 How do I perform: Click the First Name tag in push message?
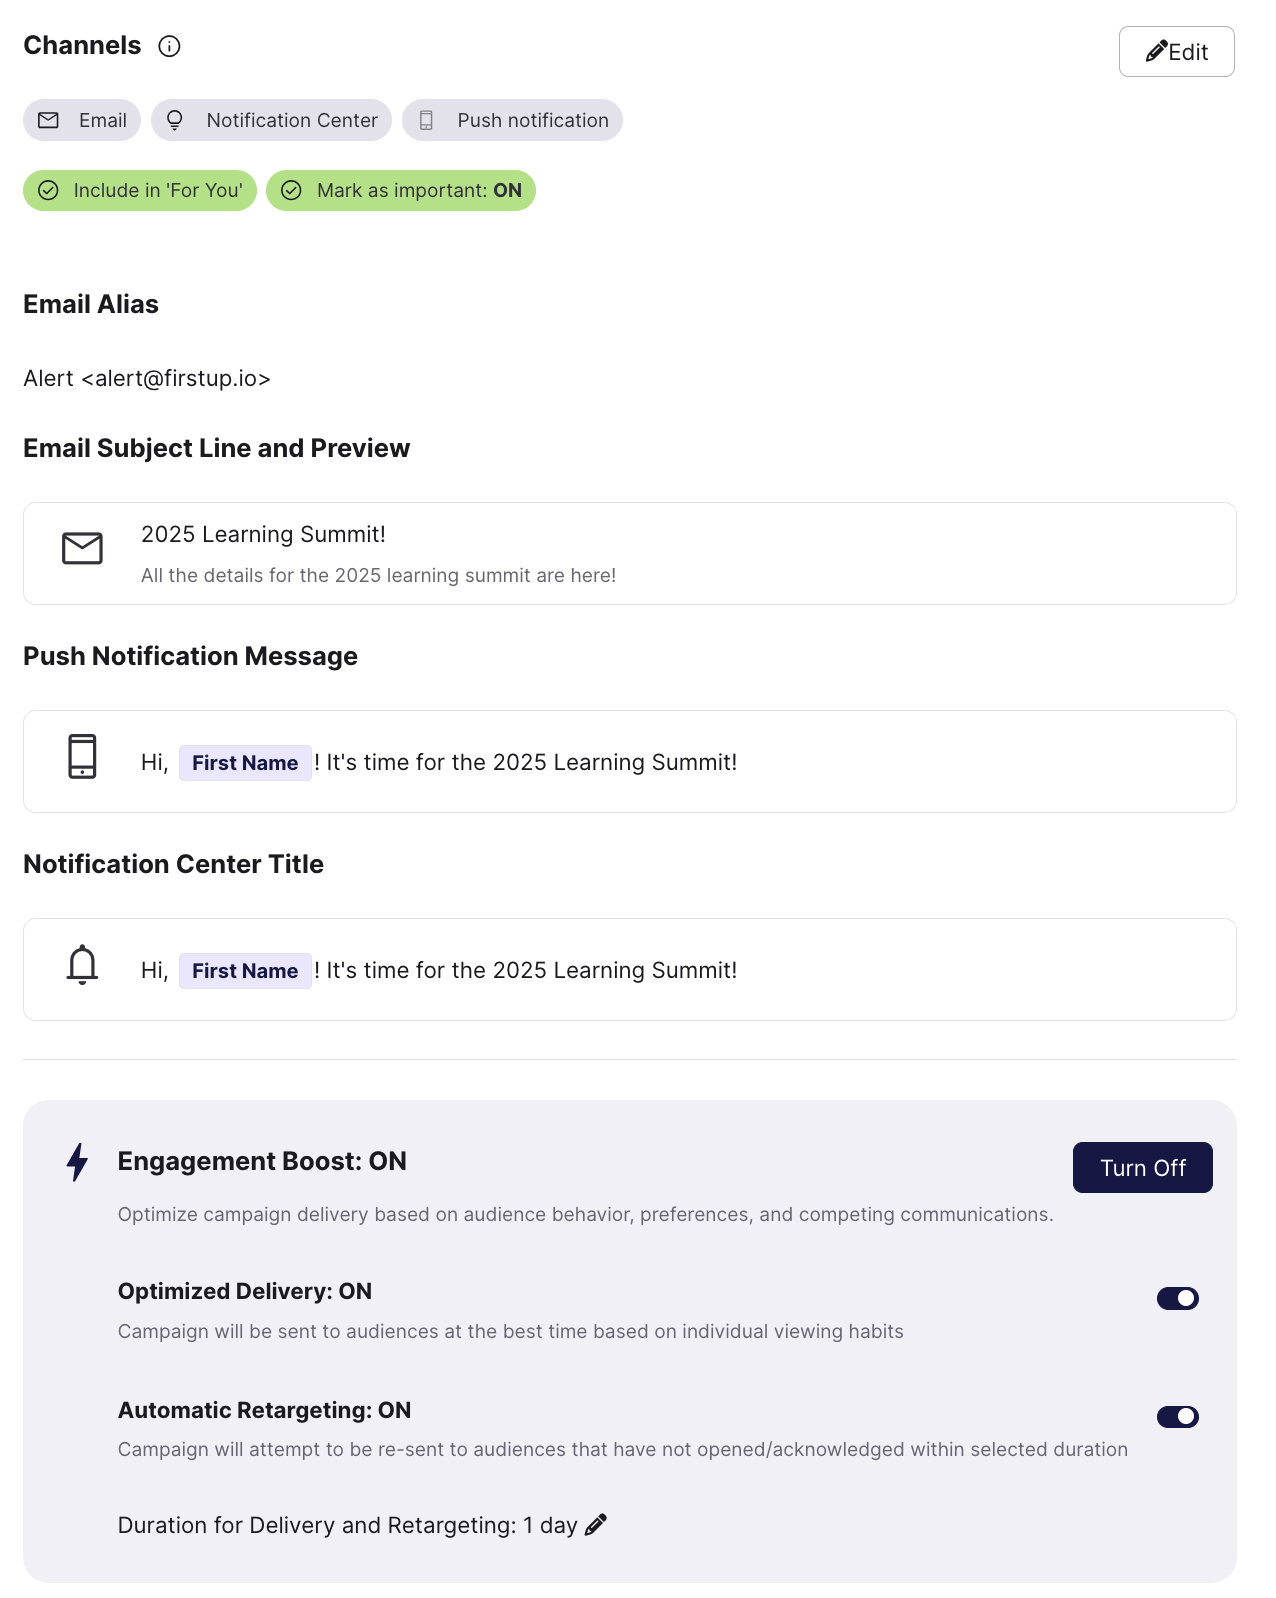point(245,763)
